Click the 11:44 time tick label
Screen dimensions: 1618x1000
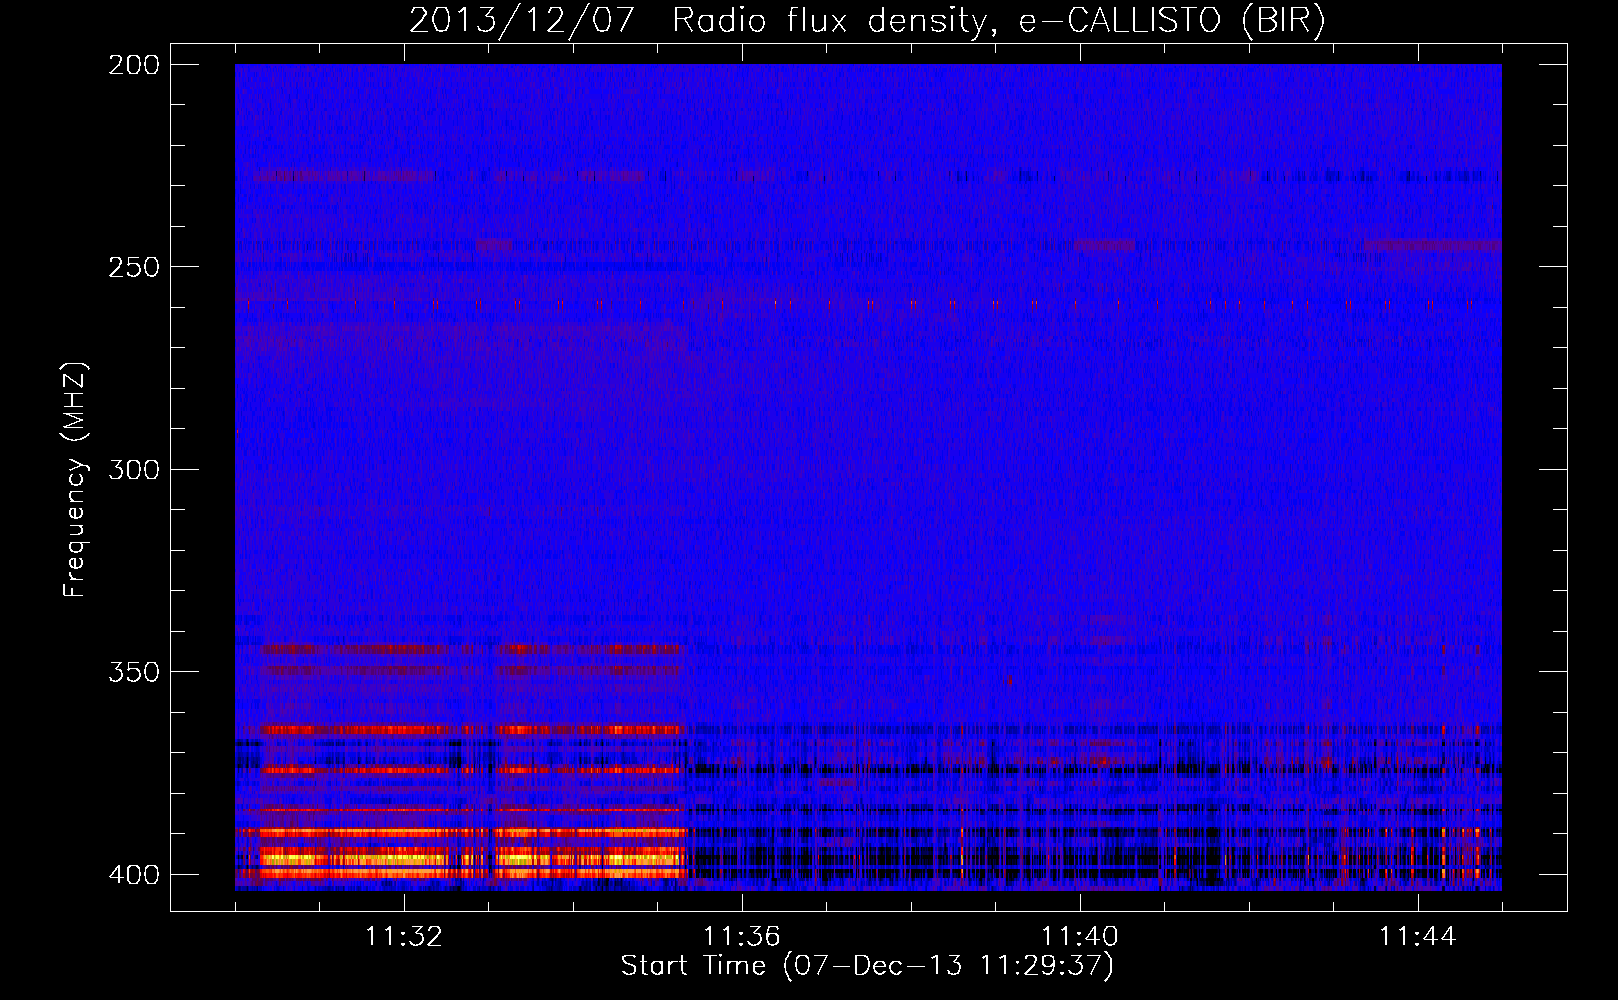coord(1418,936)
